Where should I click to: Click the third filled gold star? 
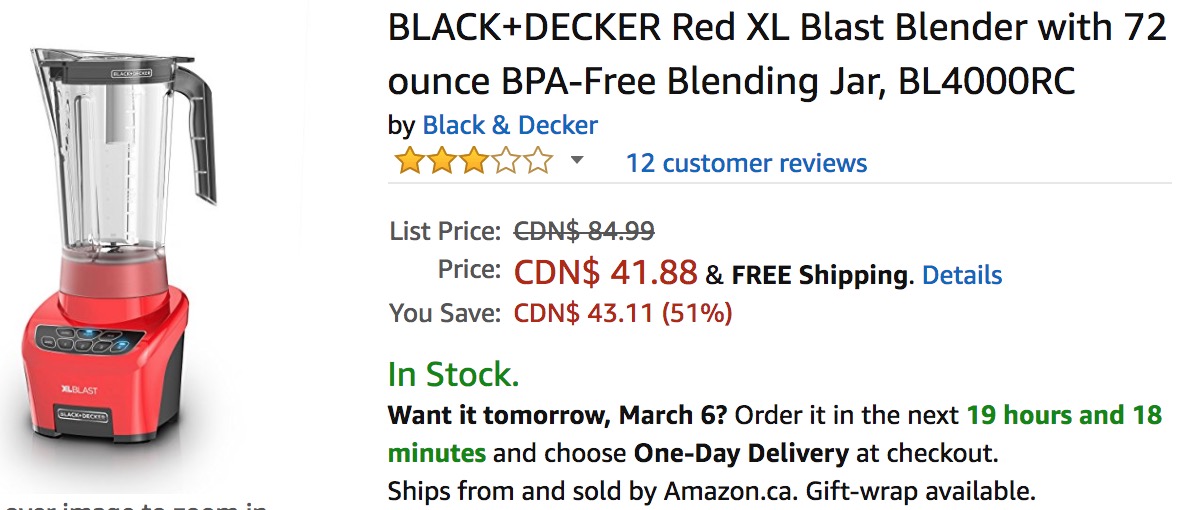tap(473, 161)
